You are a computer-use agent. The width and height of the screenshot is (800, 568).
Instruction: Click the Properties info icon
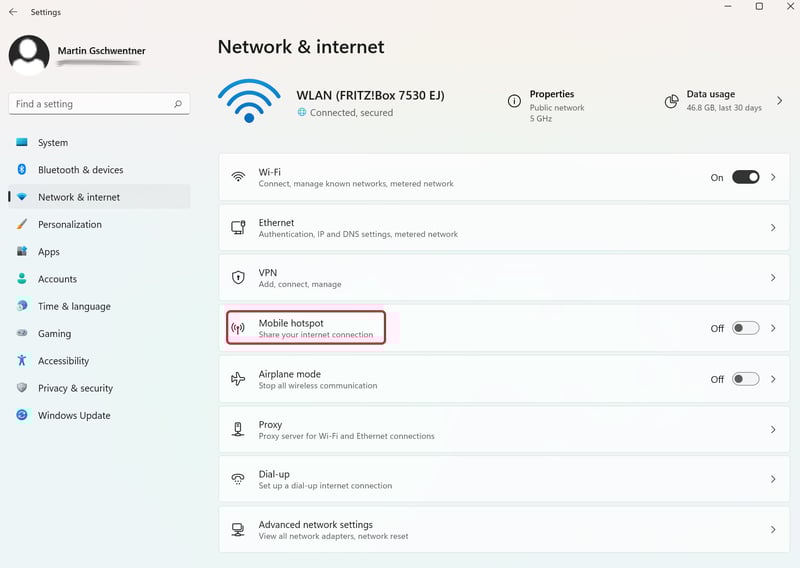pyautogui.click(x=514, y=101)
